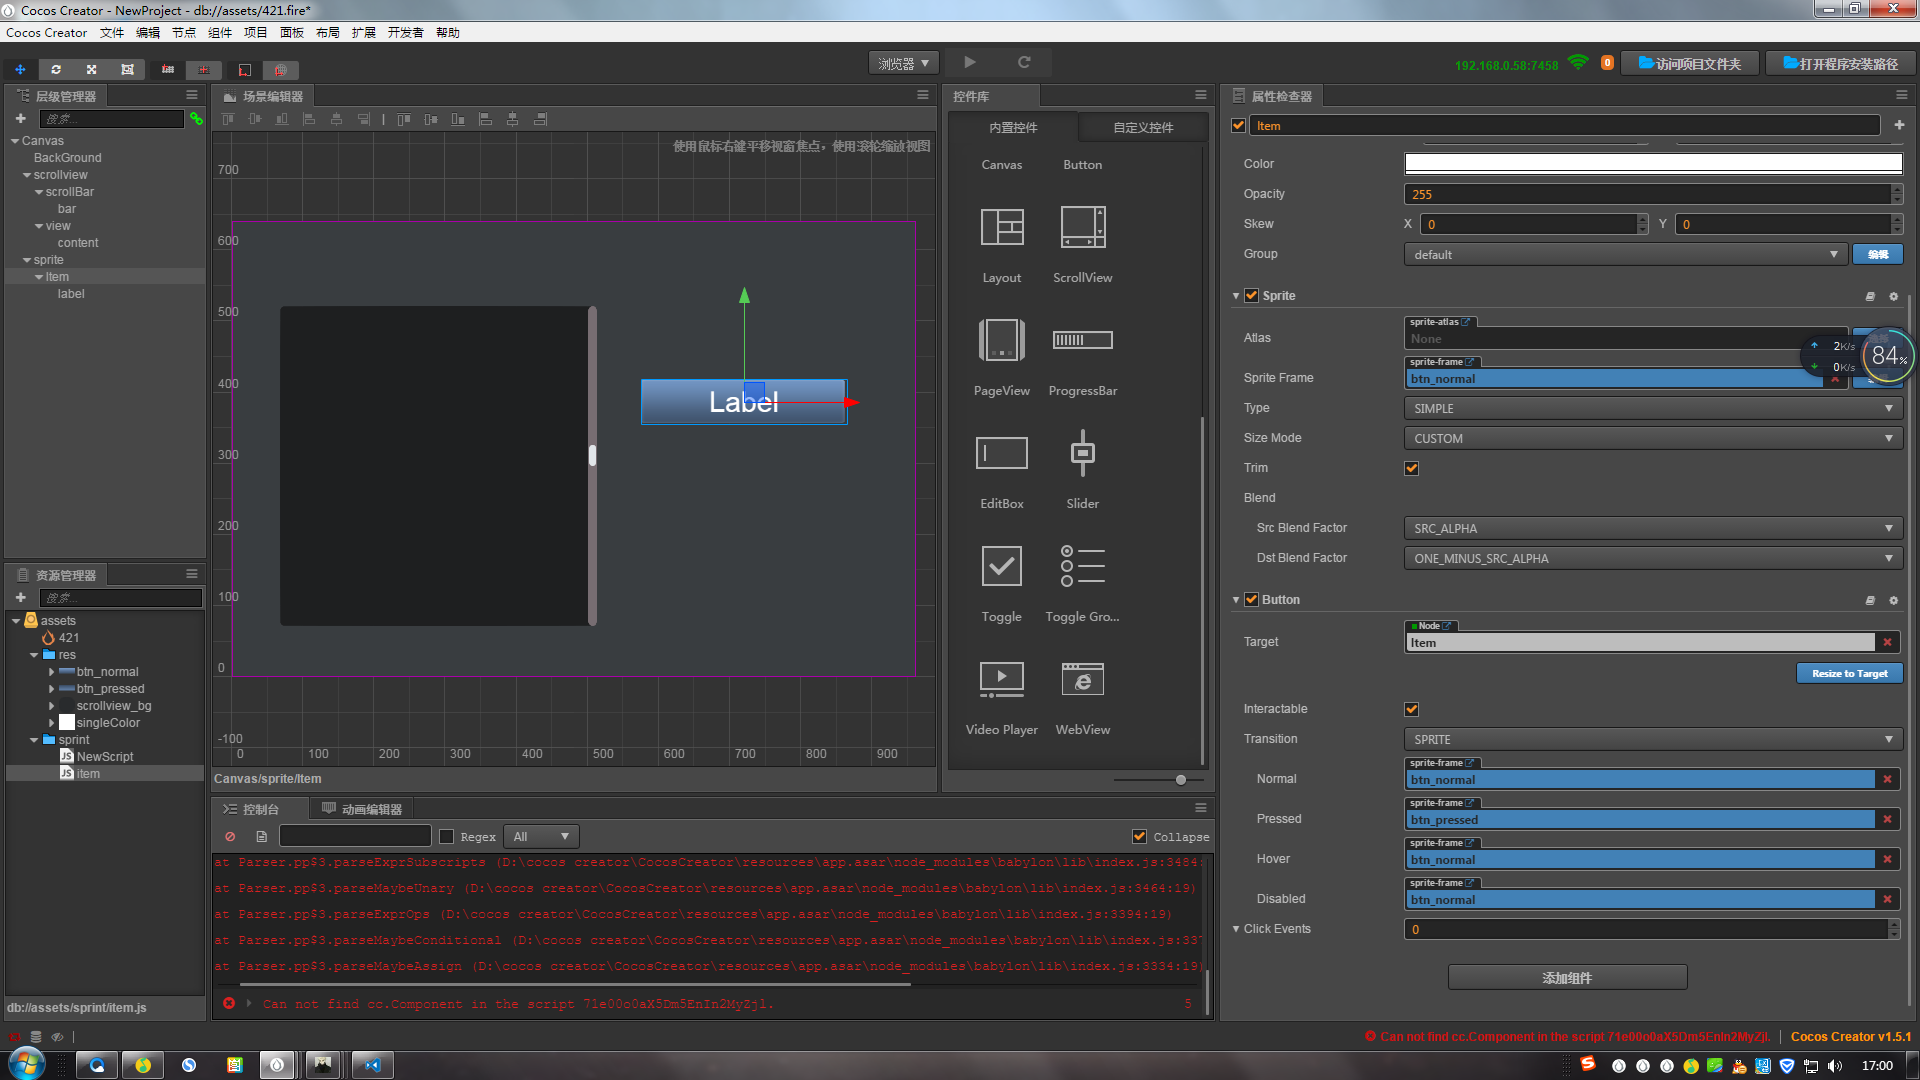Toggle the console Collapse checkbox
The height and width of the screenshot is (1080, 1920).
pyautogui.click(x=1139, y=837)
